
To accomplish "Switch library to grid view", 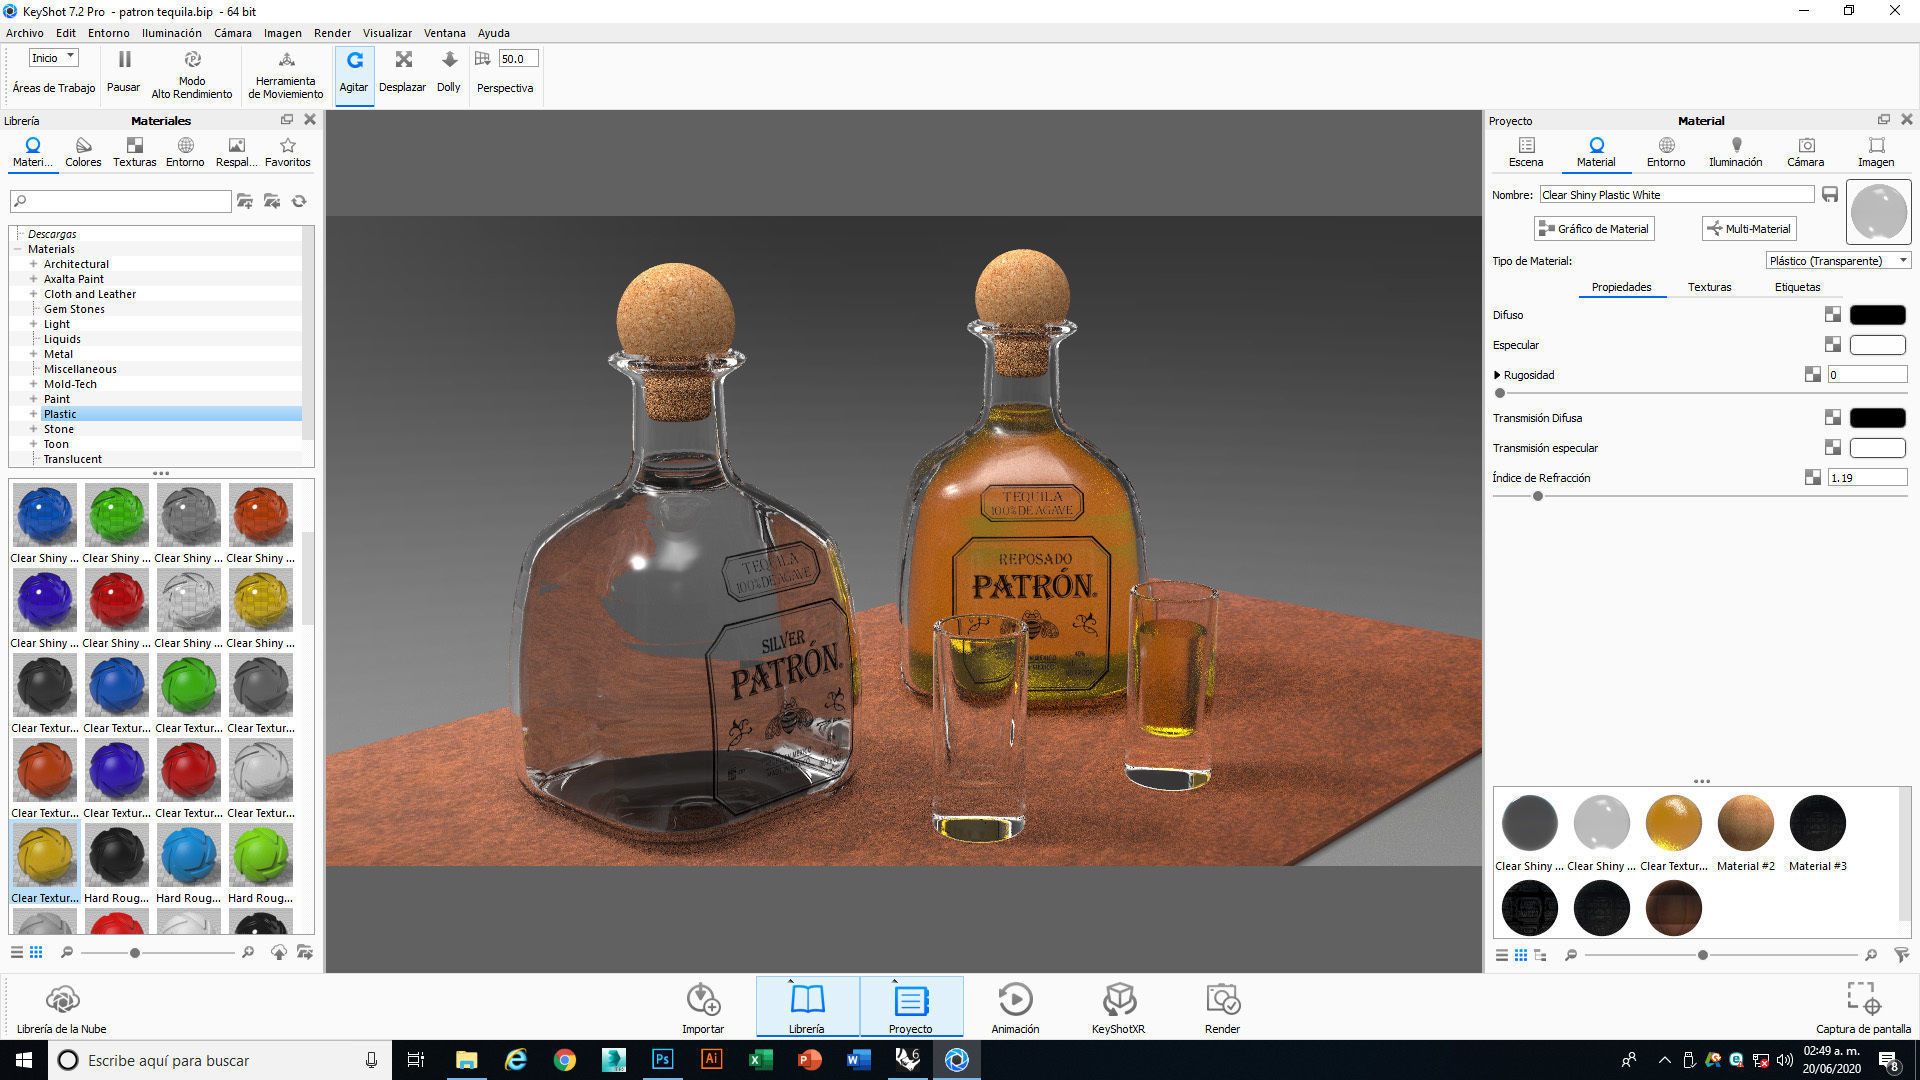I will (36, 952).
